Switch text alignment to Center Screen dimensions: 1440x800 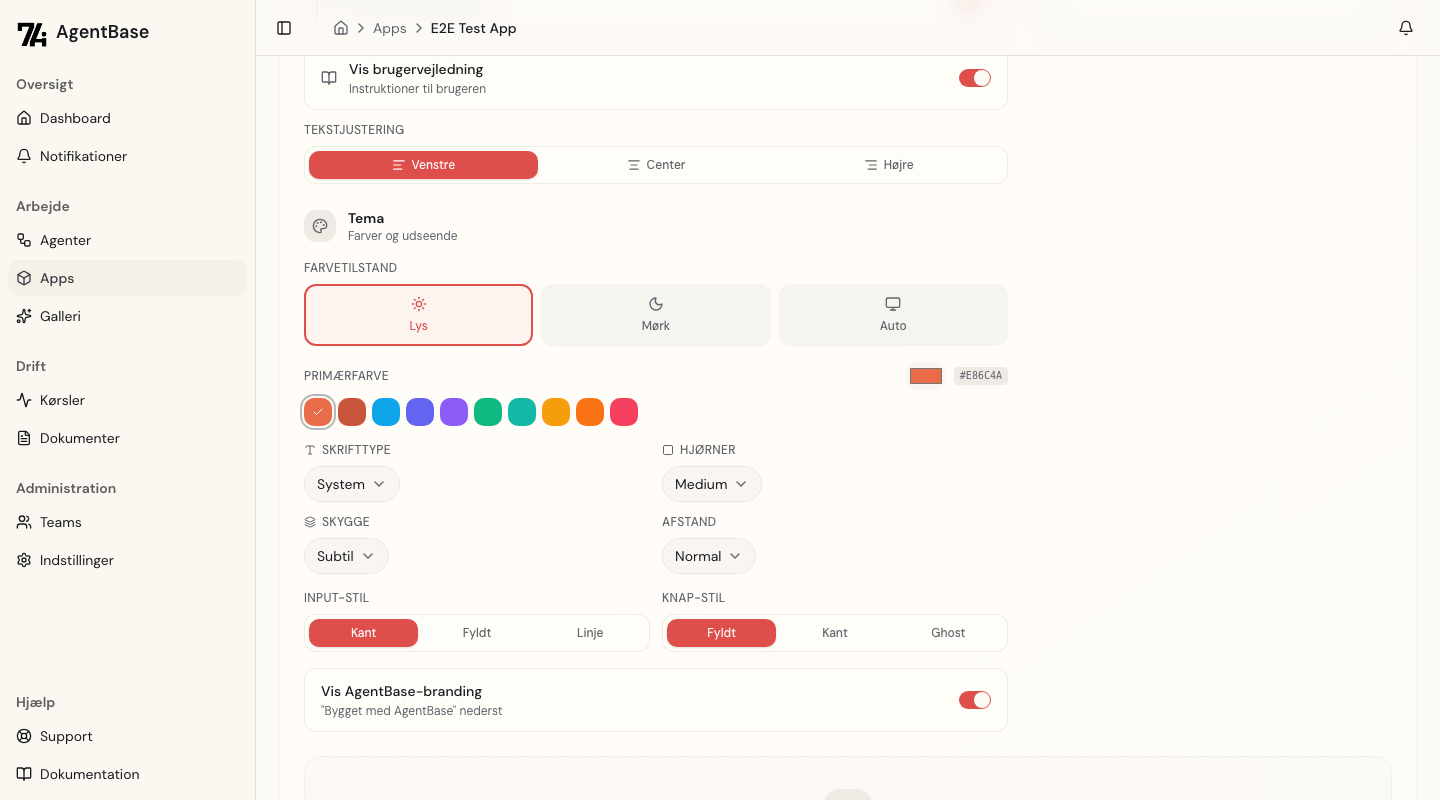(x=656, y=165)
